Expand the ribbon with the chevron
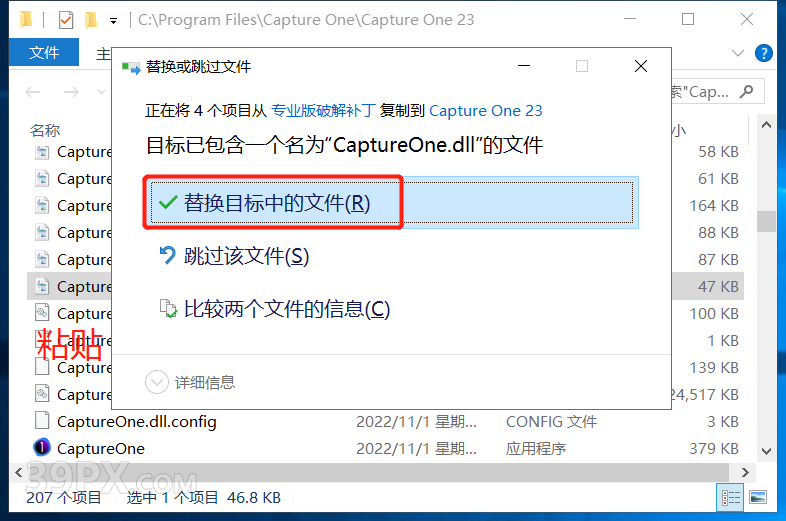Screen dimensions: 786x521 pyautogui.click(x=737, y=53)
